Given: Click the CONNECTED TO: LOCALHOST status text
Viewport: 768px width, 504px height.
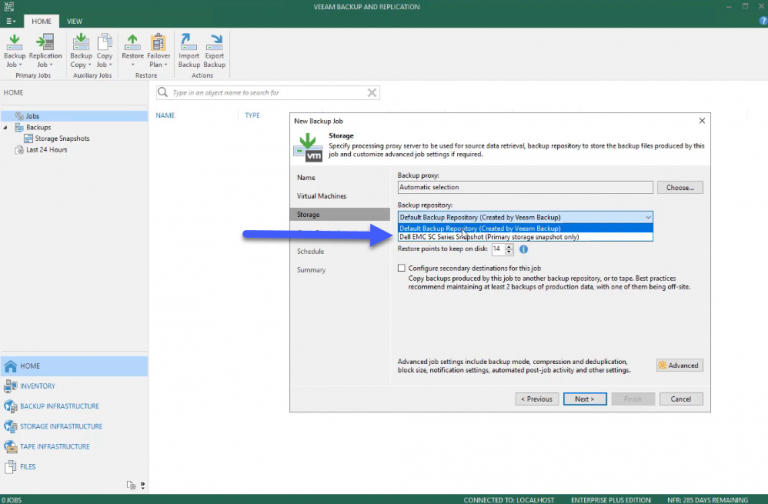Looking at the screenshot, I should (508, 500).
